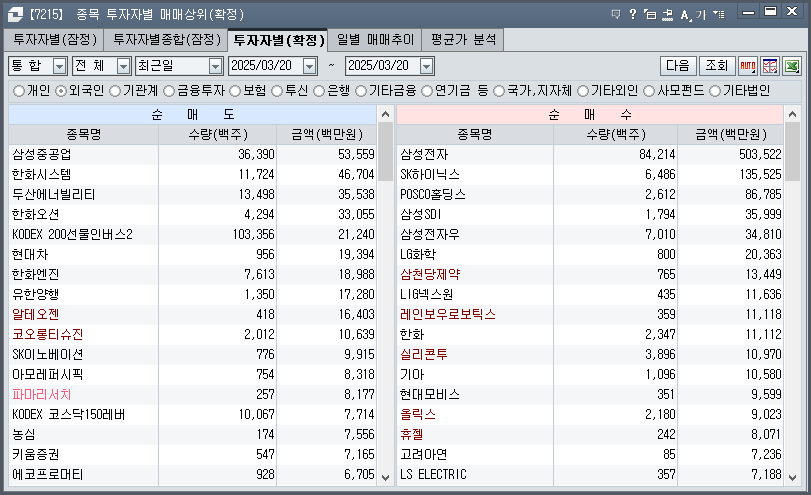Select LS ELECTRIC row

590,475
